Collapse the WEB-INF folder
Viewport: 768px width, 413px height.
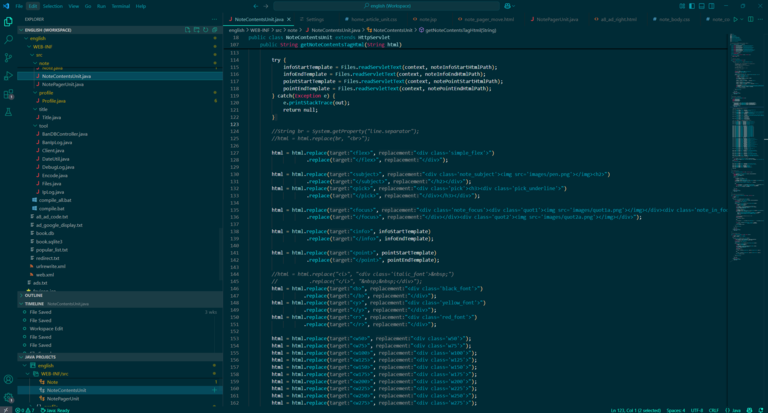(x=29, y=47)
